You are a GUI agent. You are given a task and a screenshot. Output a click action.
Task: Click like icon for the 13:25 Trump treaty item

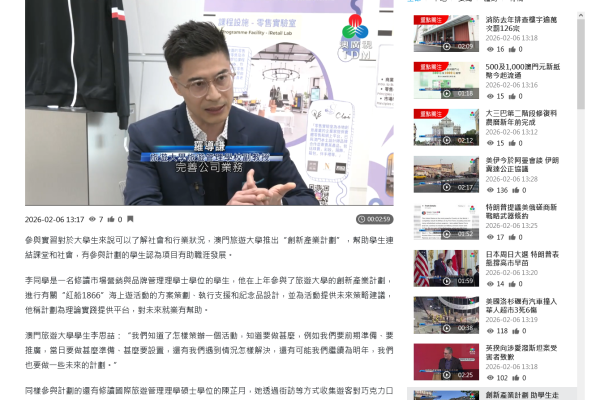click(512, 237)
